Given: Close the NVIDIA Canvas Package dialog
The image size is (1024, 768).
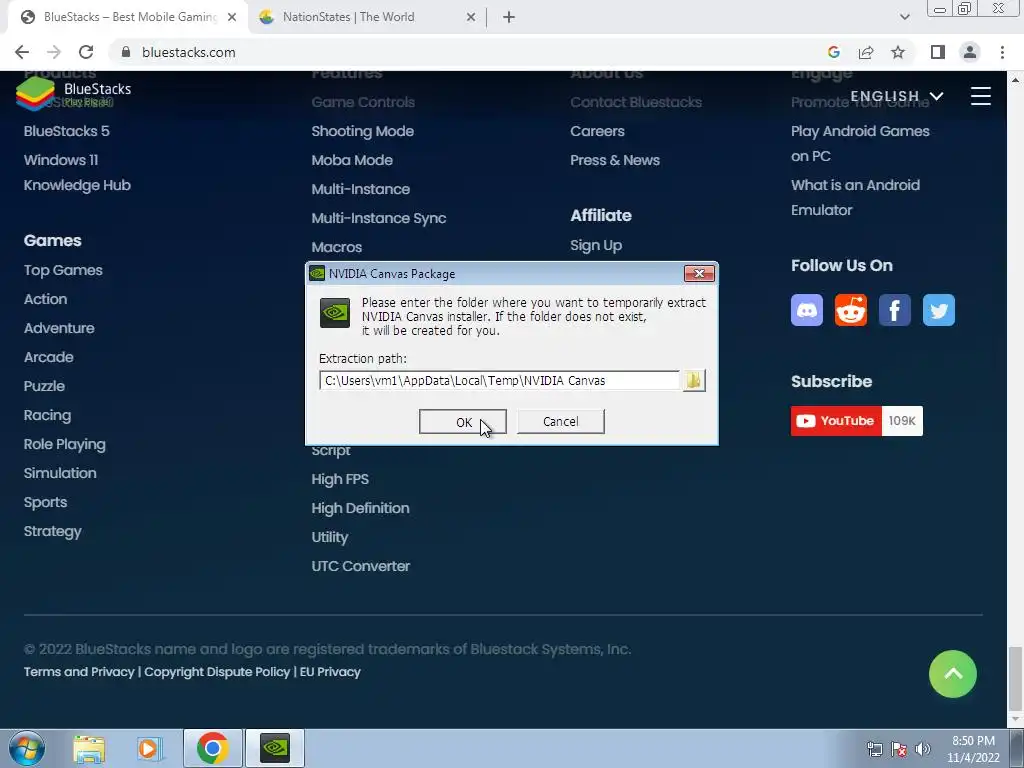Looking at the screenshot, I should tap(699, 274).
